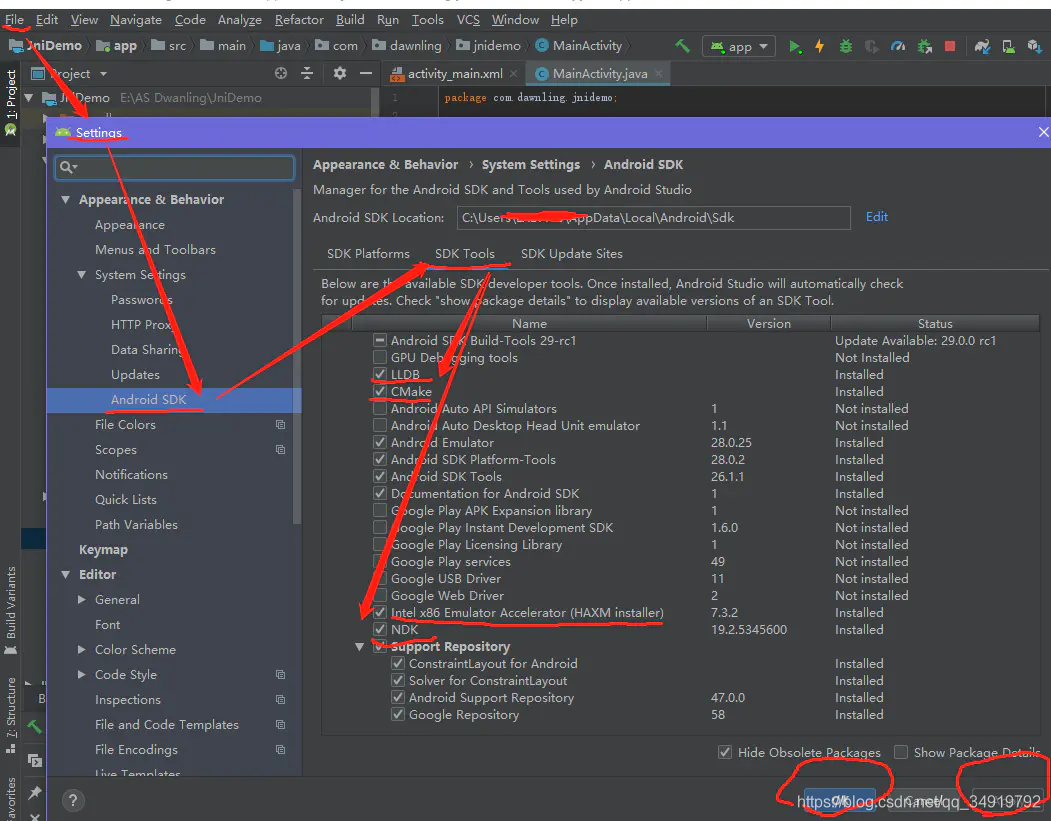This screenshot has height=821, width=1051.
Task: Collapse the Support Repository group
Action: (360, 647)
